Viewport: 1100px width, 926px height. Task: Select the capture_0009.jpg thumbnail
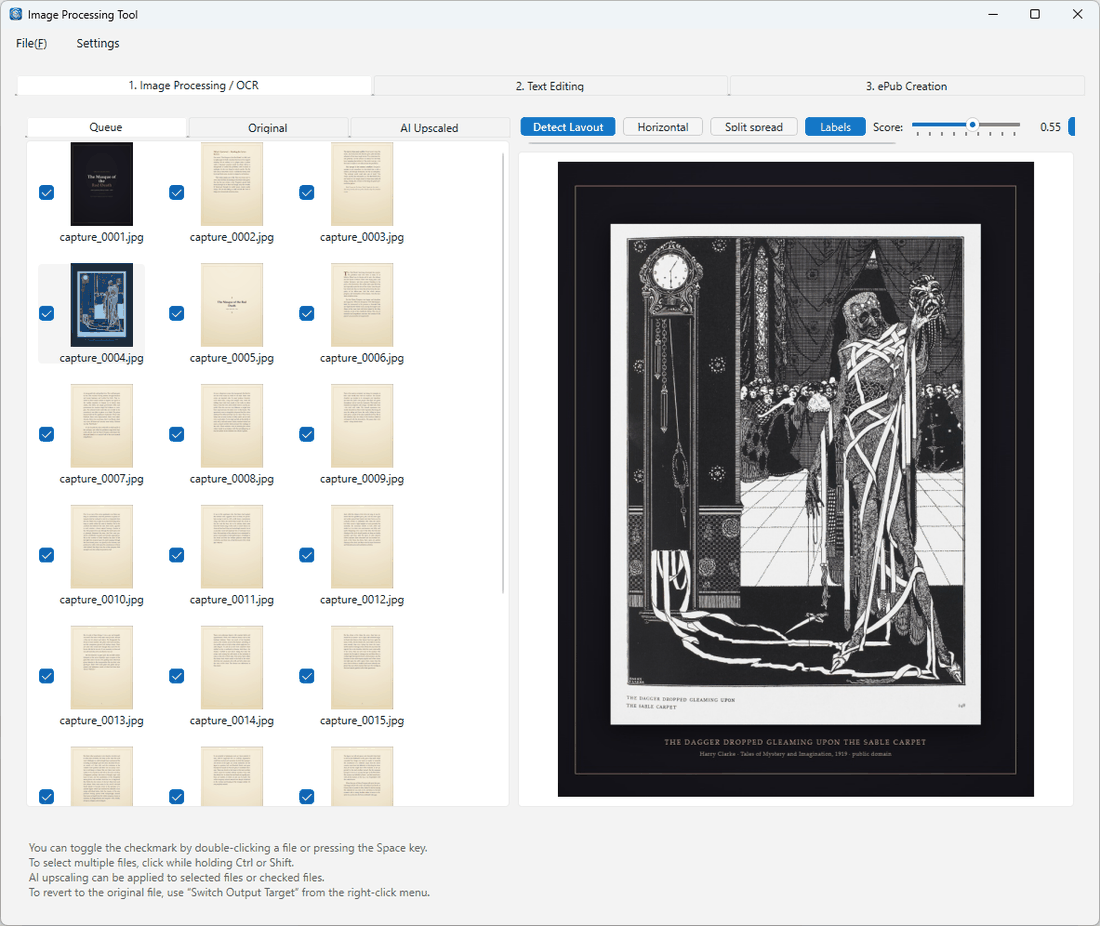[x=362, y=426]
